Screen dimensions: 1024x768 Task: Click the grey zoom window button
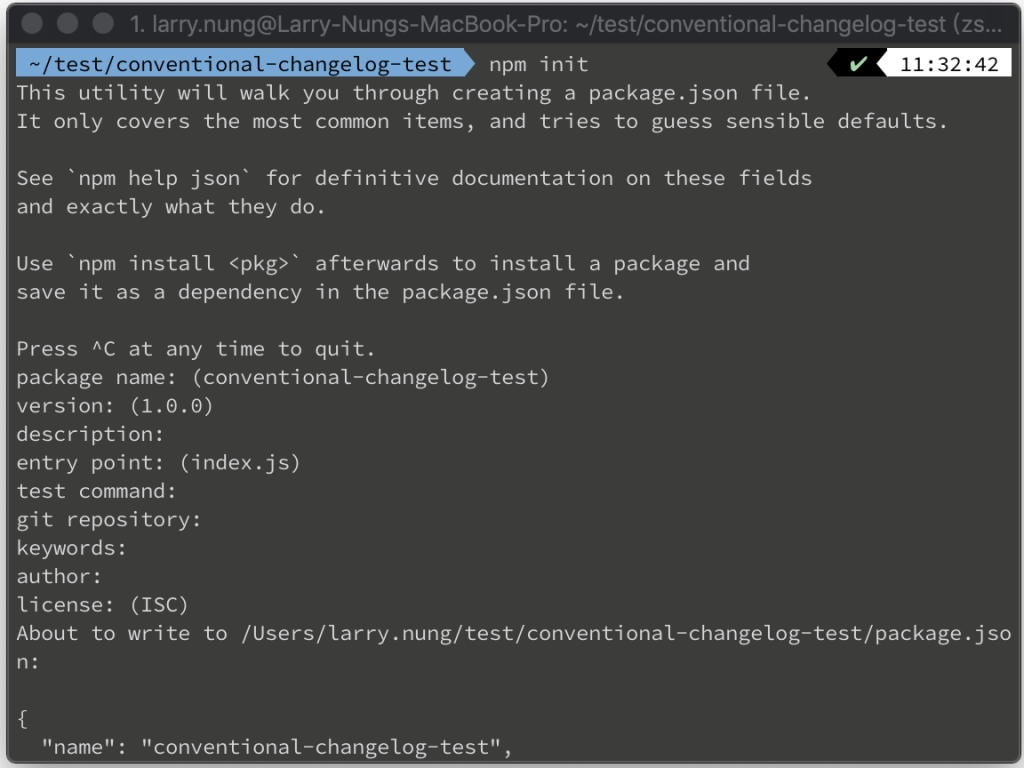103,24
